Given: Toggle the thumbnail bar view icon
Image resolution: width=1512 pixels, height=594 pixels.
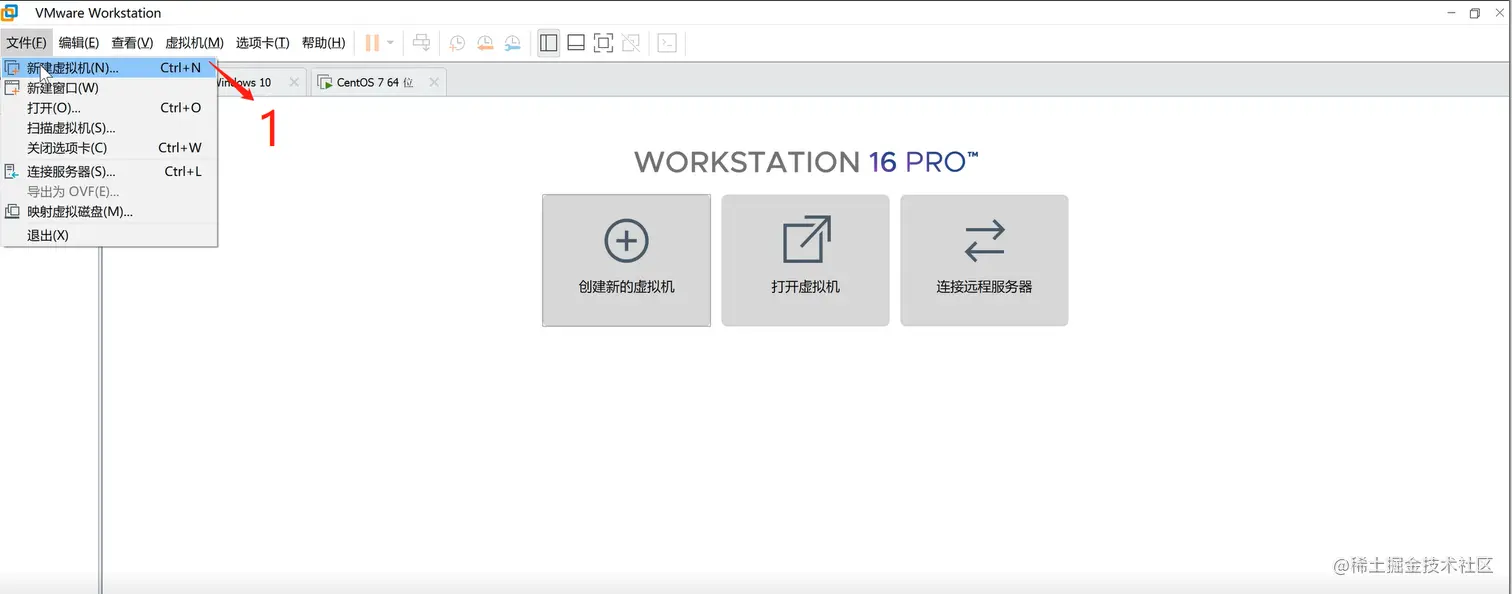Looking at the screenshot, I should (x=576, y=43).
